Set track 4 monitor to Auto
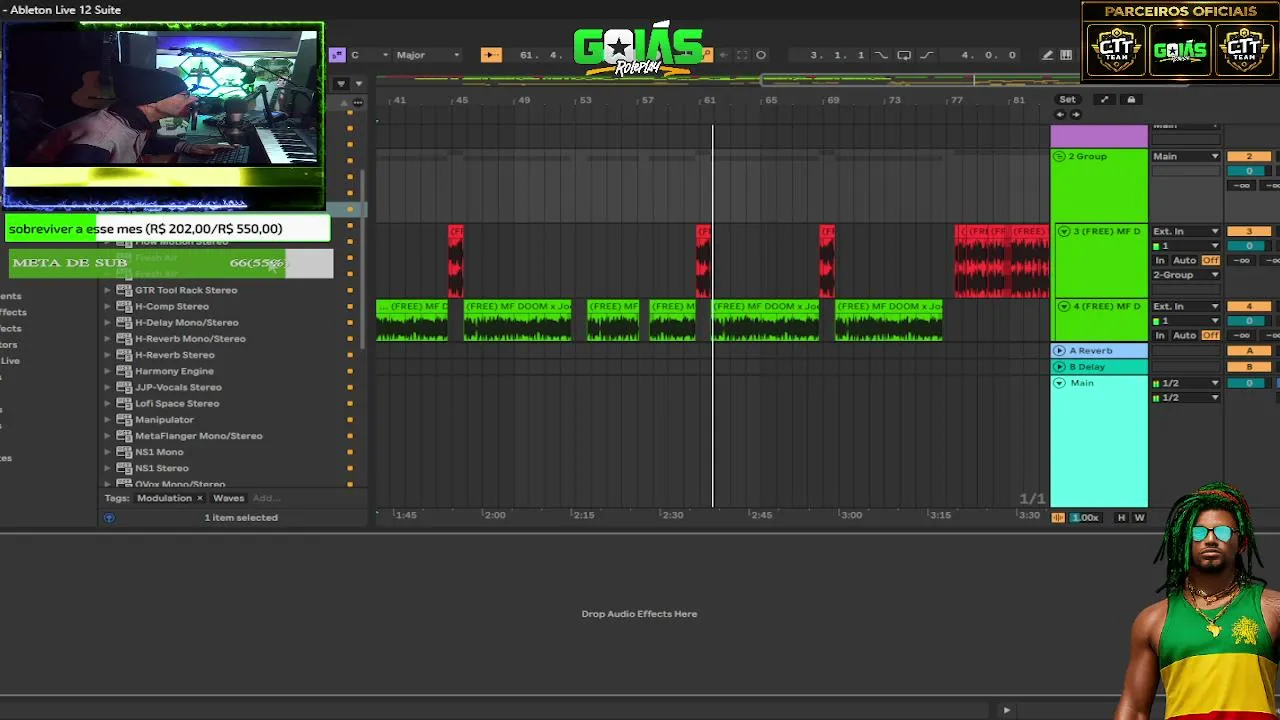The image size is (1280, 720). pyautogui.click(x=1185, y=335)
